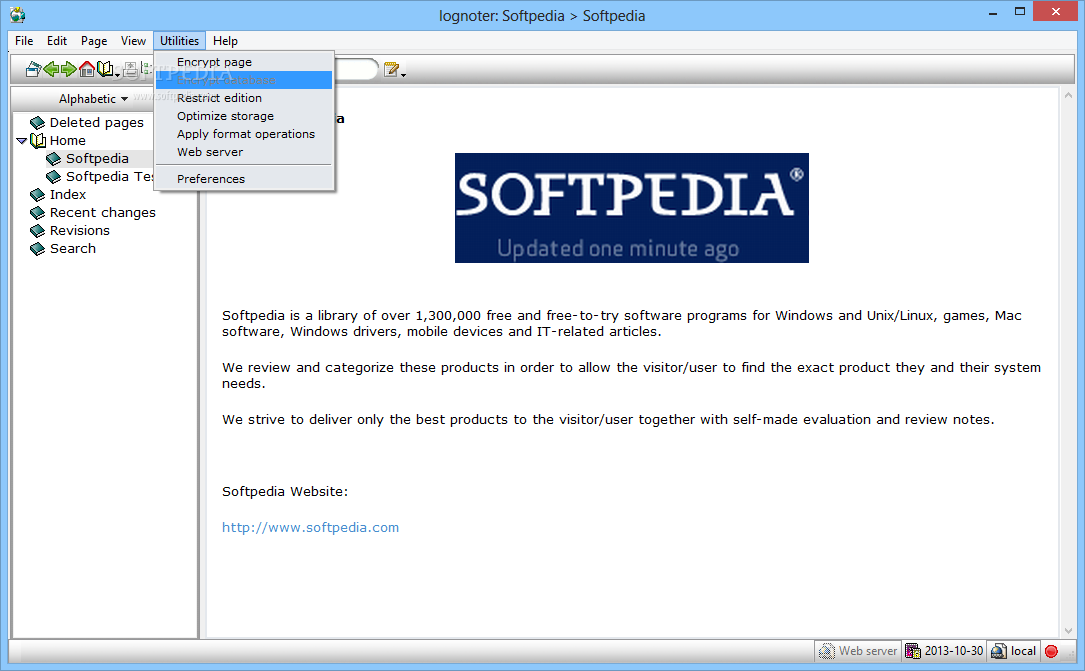Collapse the Home tree node

tap(21, 141)
